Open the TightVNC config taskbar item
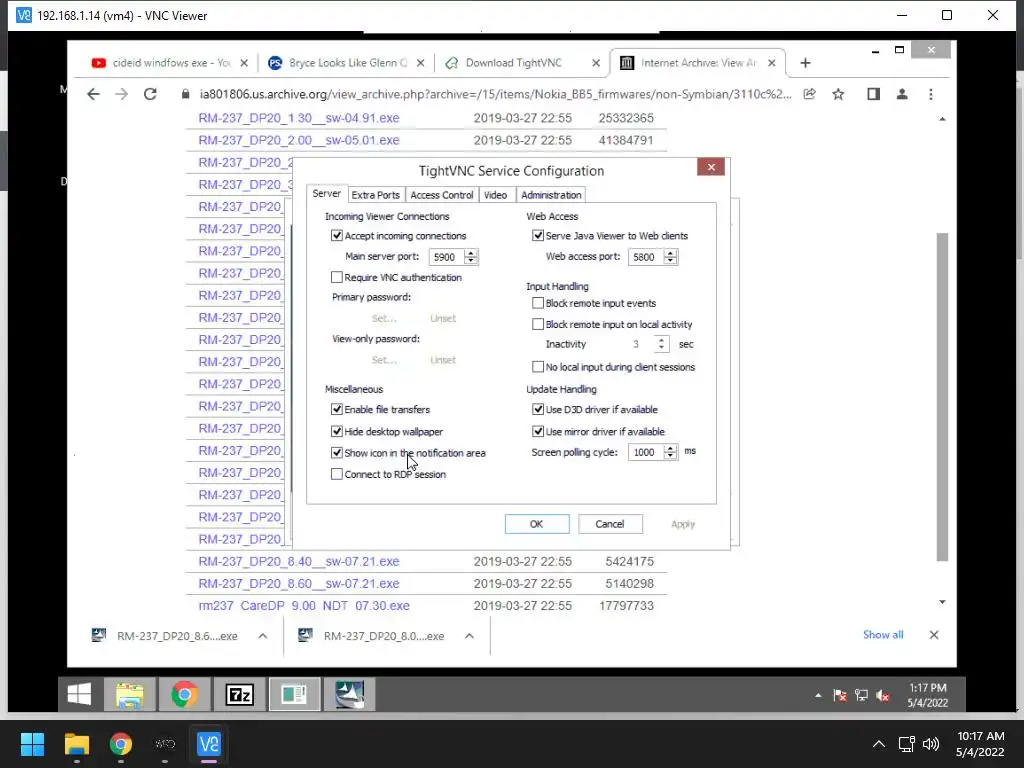Screen dimensions: 1024x768 pyautogui.click(x=294, y=694)
